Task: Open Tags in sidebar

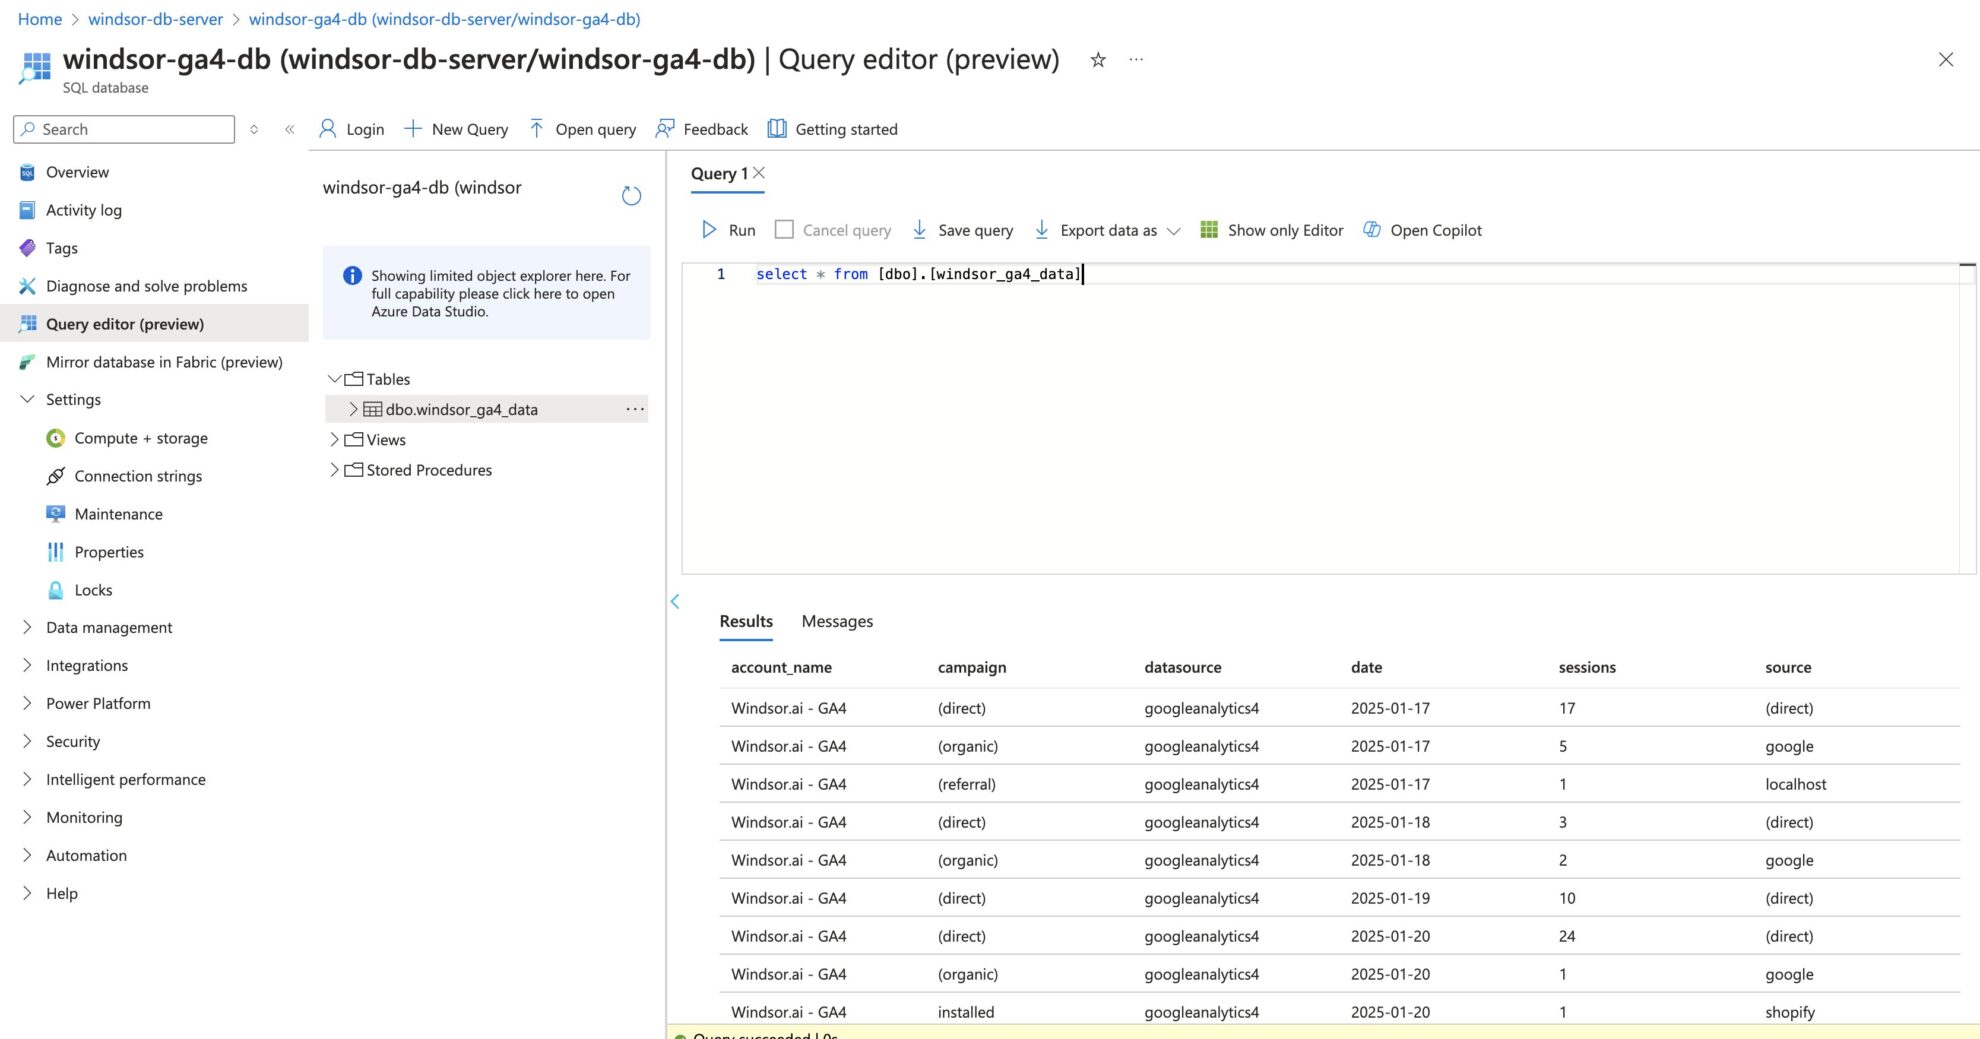Action: tap(62, 248)
